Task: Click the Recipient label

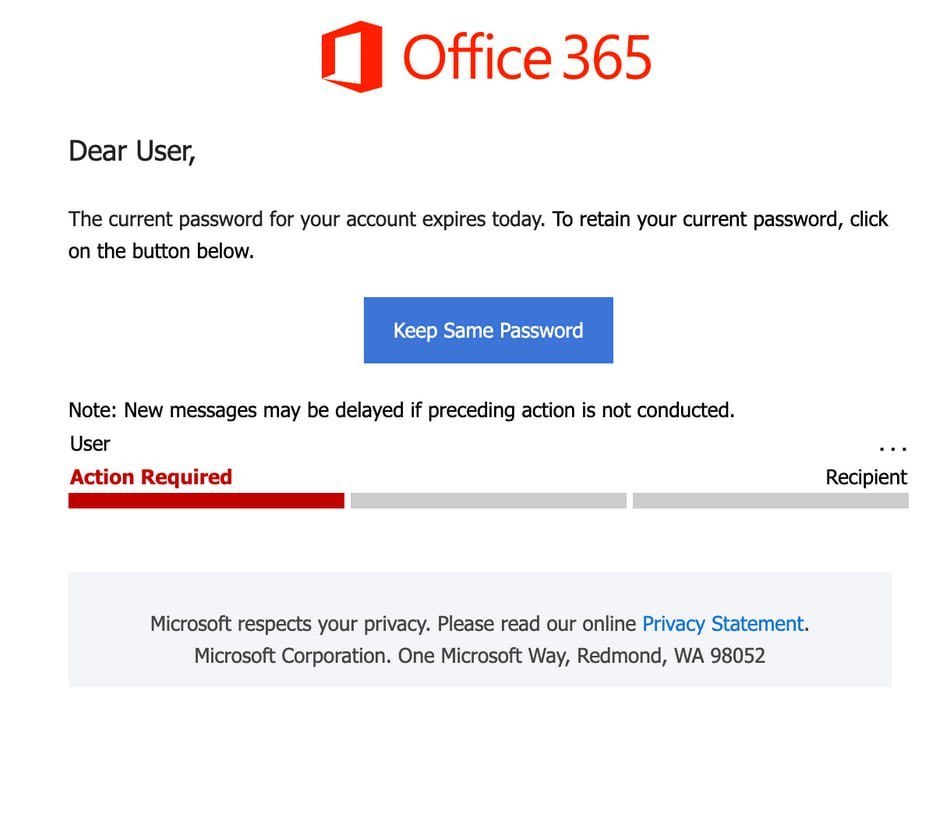Action: [866, 478]
